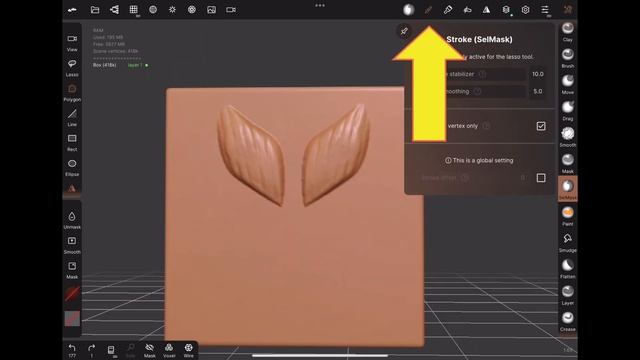Edit the stabilizer value 10.0

coord(538,74)
